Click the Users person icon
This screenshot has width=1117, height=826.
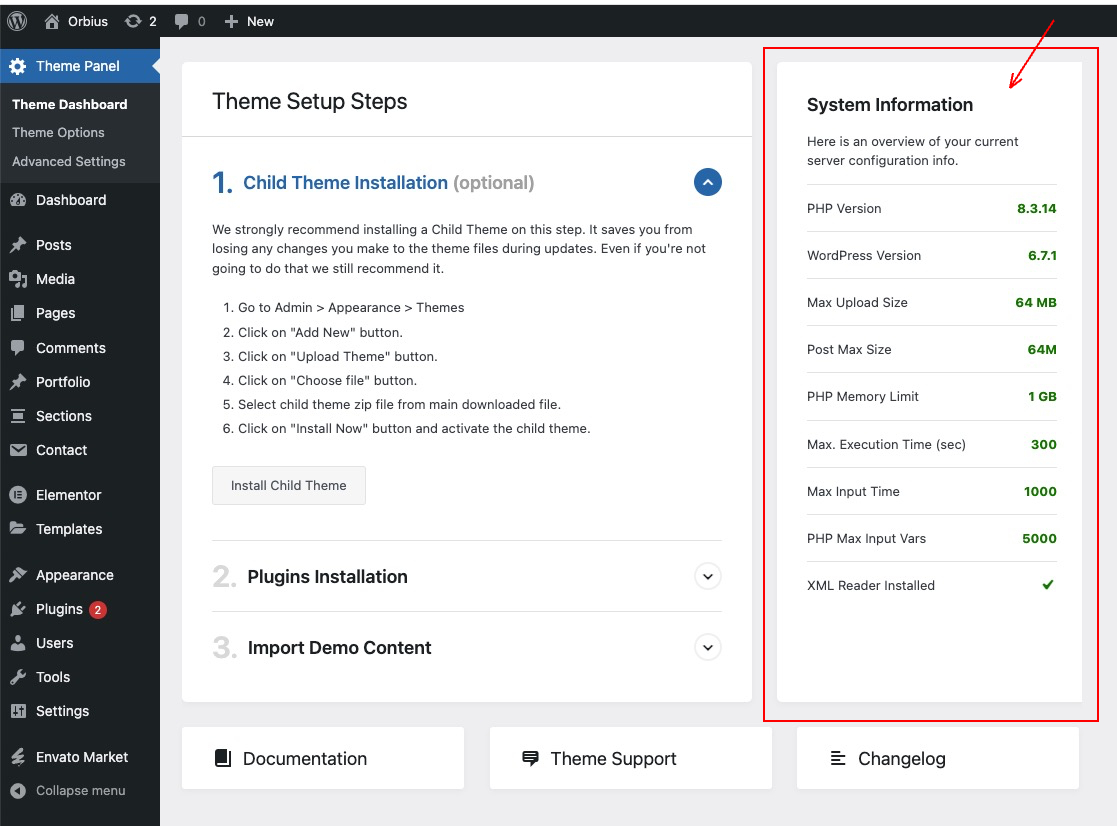[x=18, y=643]
